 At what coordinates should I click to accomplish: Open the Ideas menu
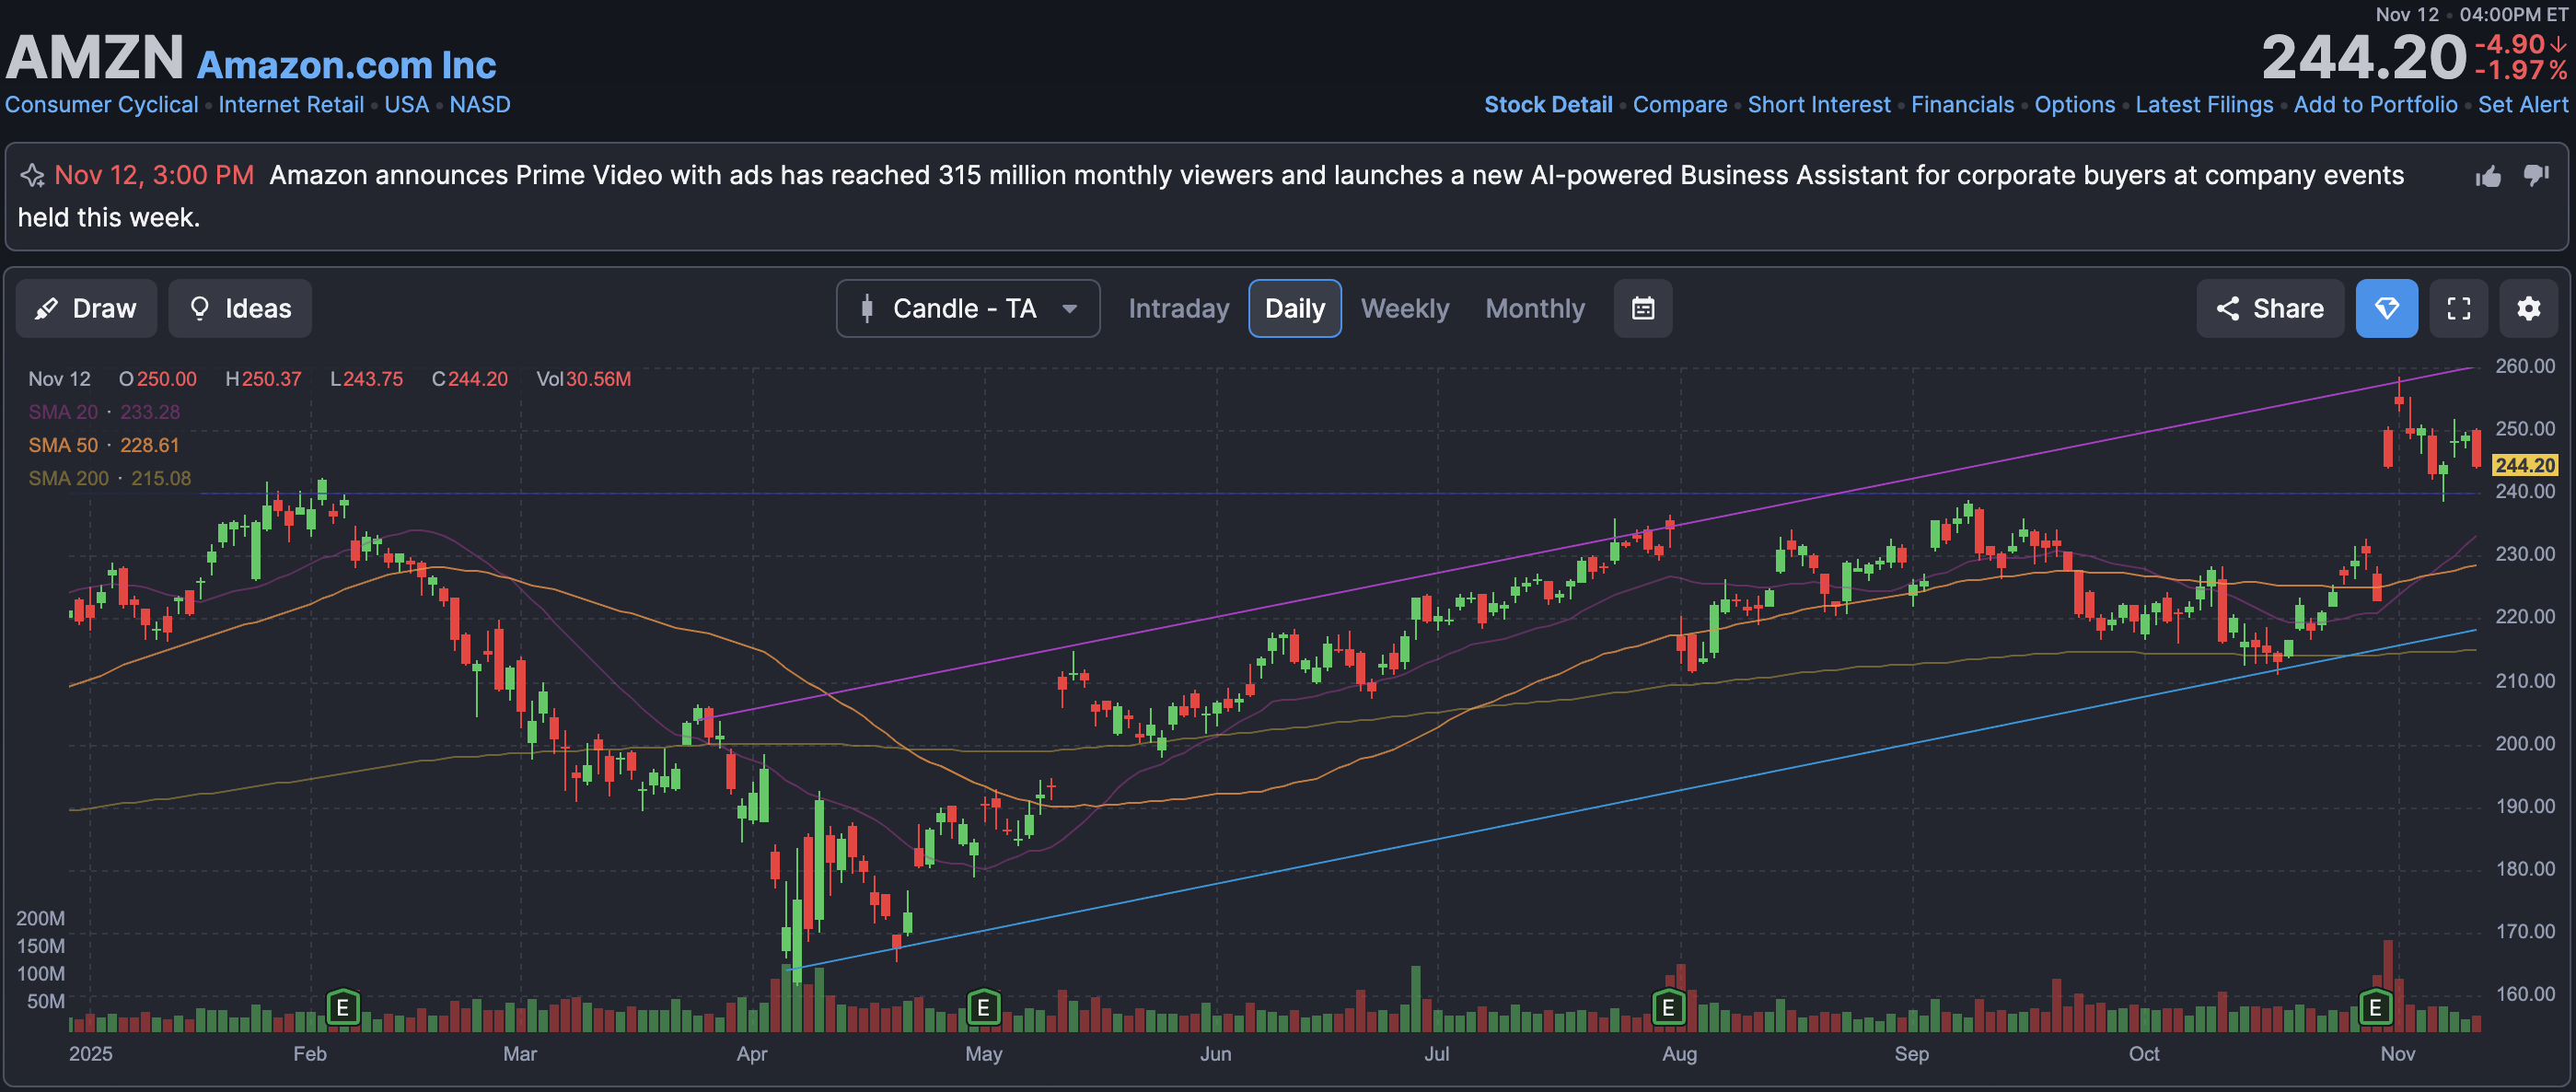click(240, 308)
